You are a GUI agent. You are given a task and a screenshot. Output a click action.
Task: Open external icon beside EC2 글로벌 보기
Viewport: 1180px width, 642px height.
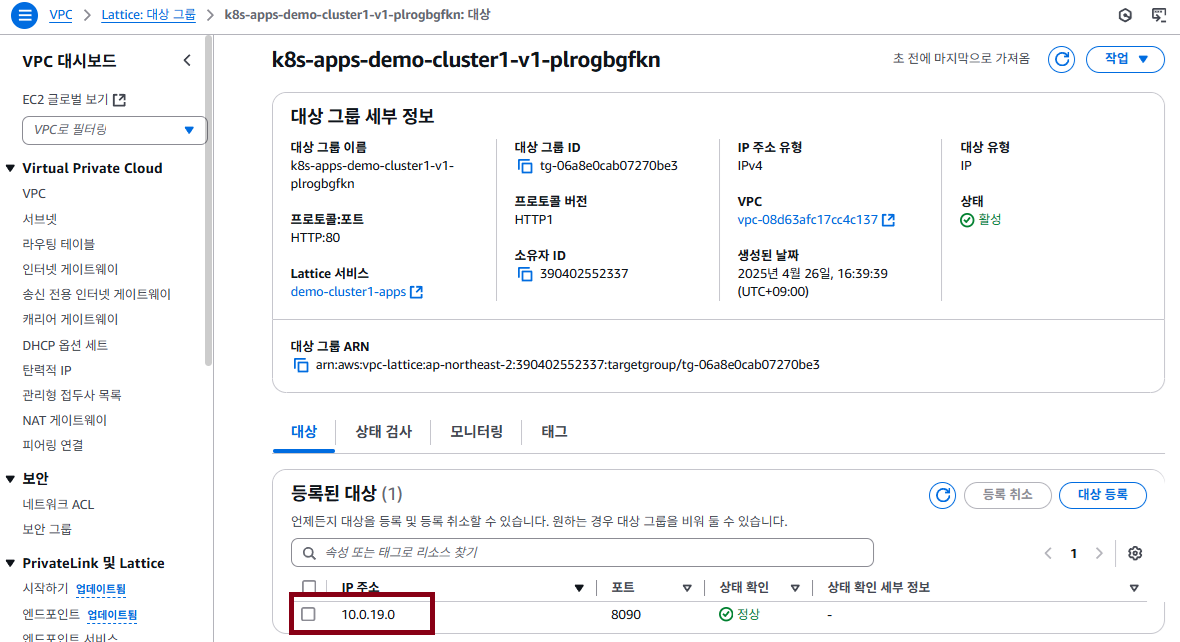119,99
